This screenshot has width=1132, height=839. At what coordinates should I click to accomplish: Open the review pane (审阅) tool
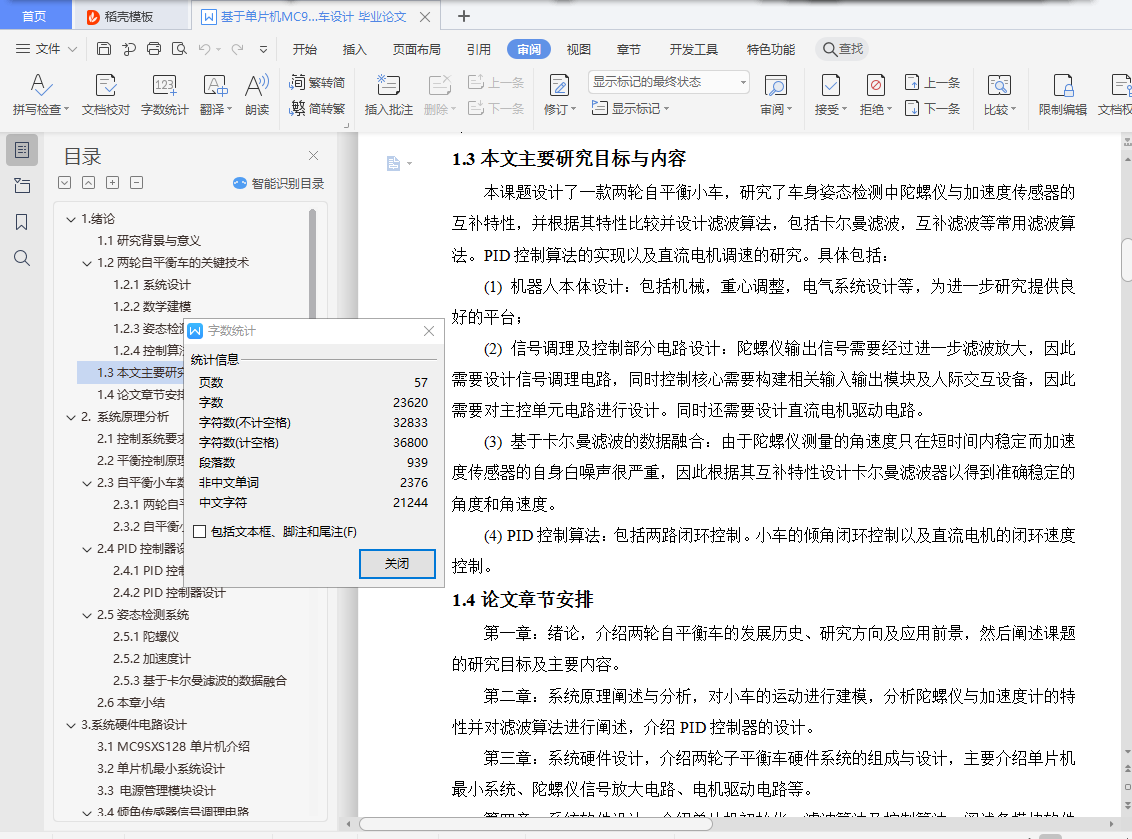point(776,94)
